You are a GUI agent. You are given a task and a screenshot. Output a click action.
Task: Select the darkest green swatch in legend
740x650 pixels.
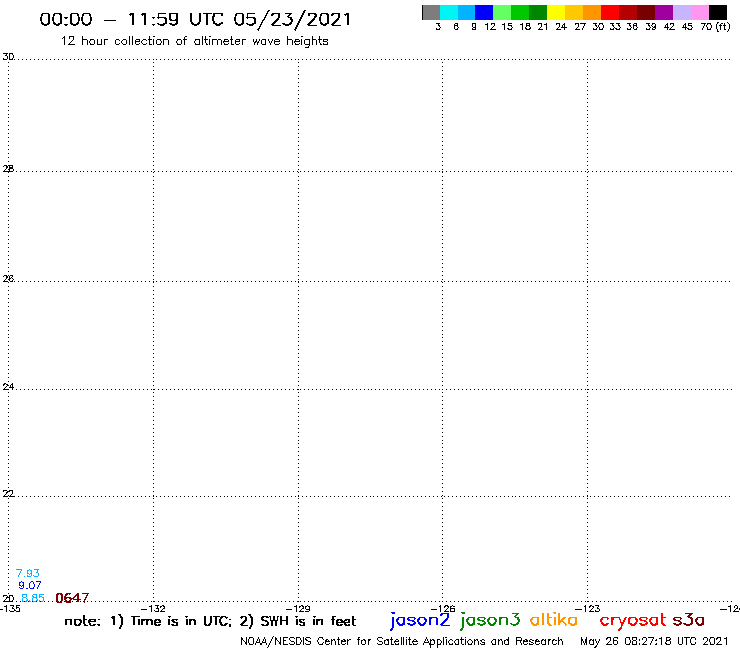[538, 12]
